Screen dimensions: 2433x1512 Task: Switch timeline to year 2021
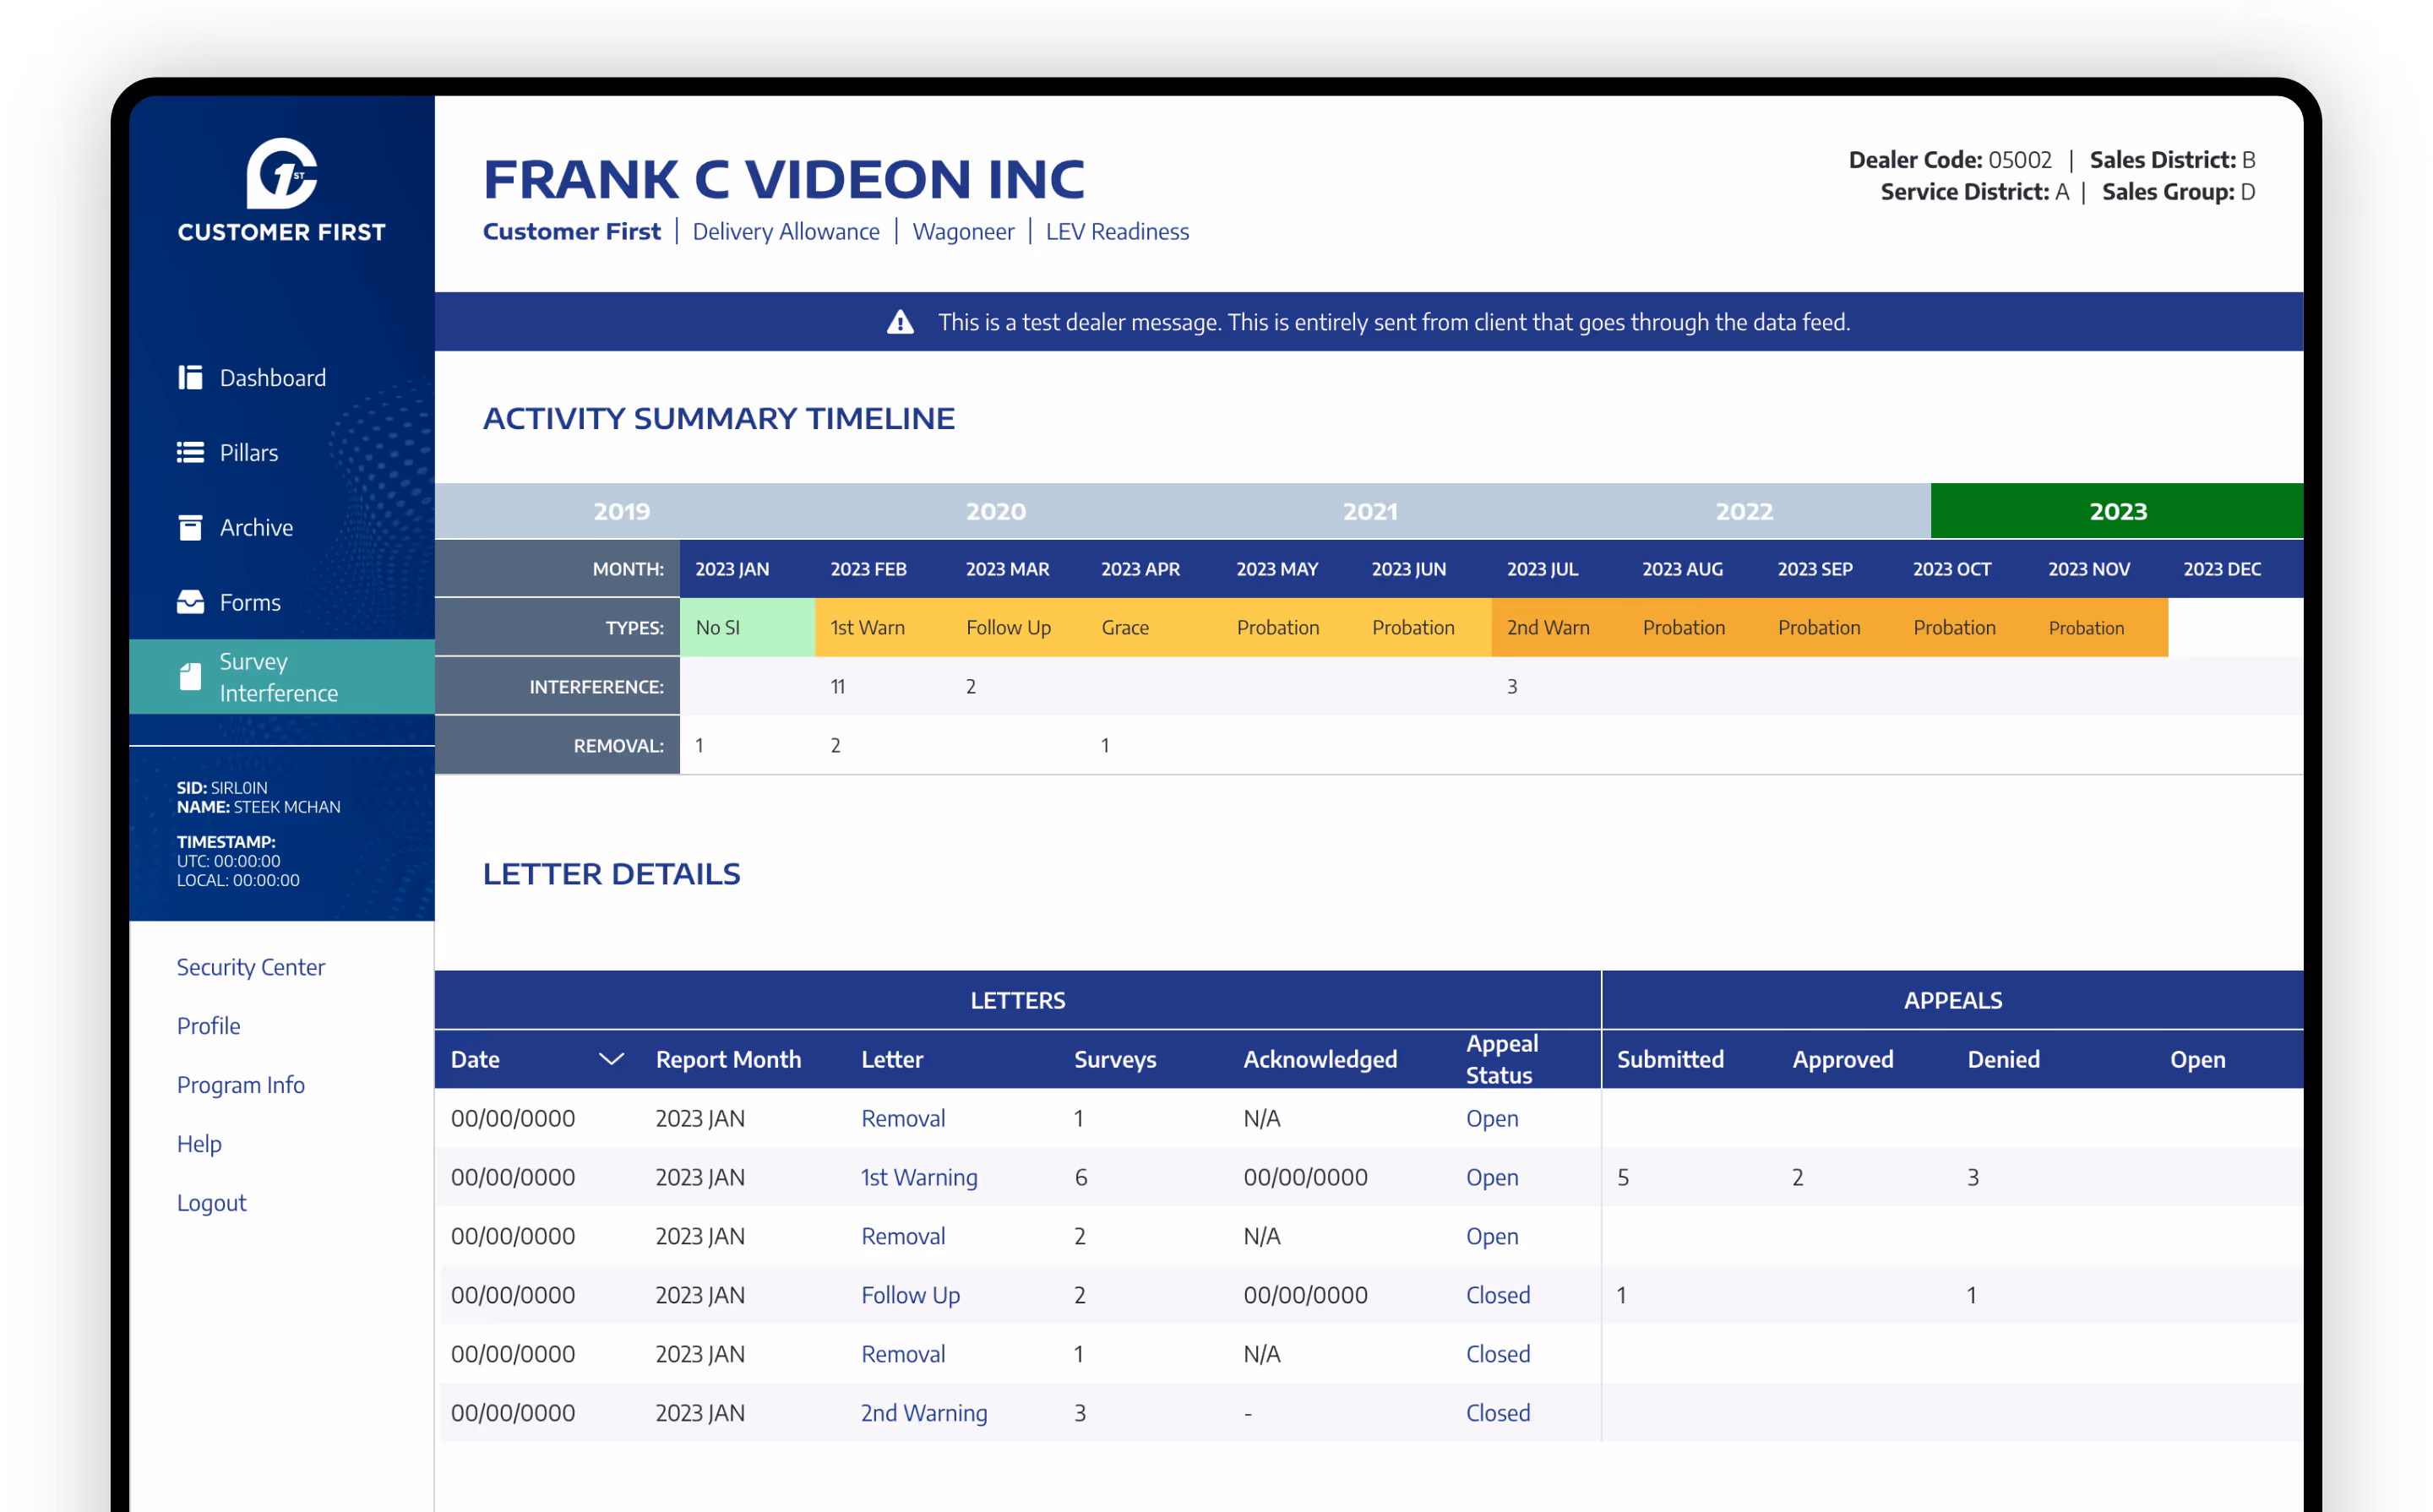pyautogui.click(x=1369, y=511)
